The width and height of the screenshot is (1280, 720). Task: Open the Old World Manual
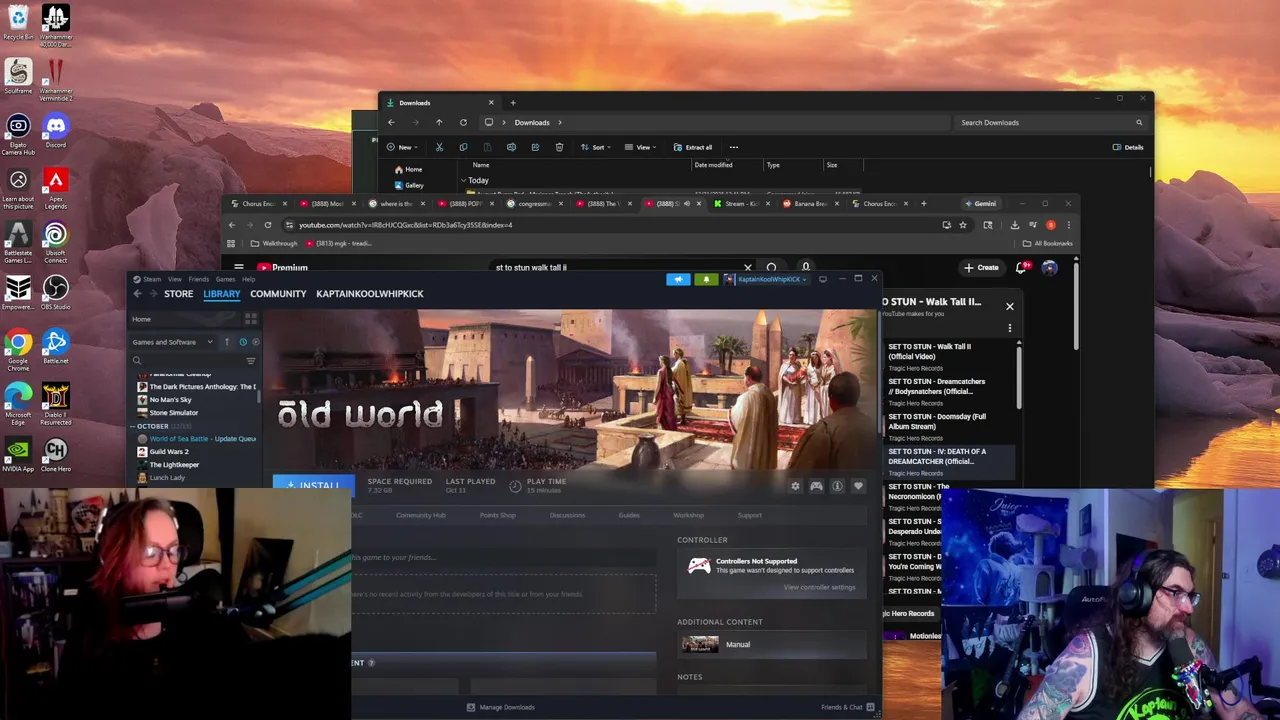pos(738,645)
